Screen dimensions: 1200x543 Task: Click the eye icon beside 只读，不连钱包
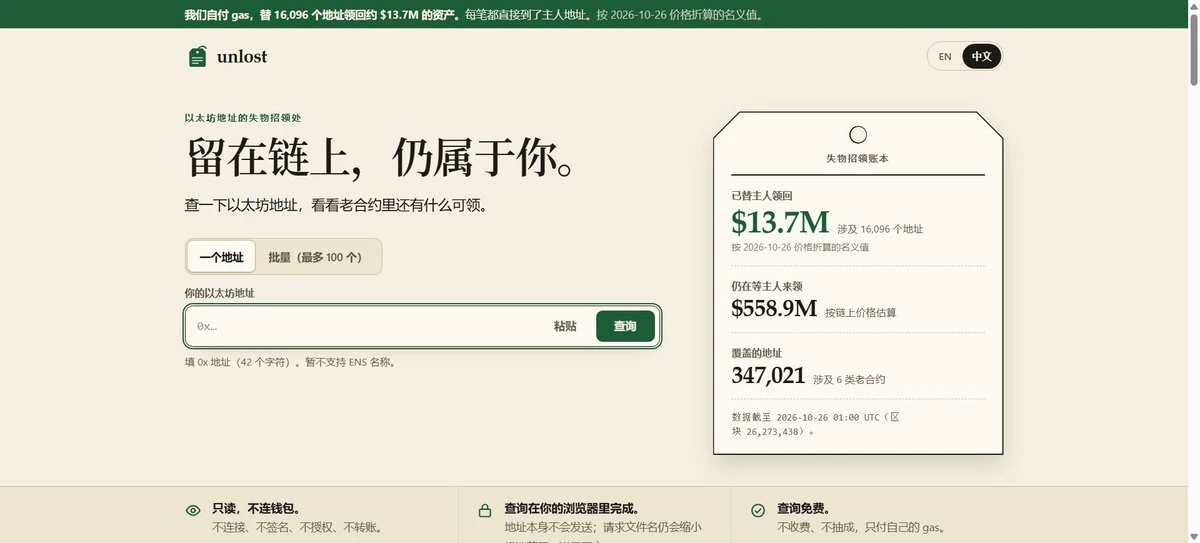coord(193,511)
